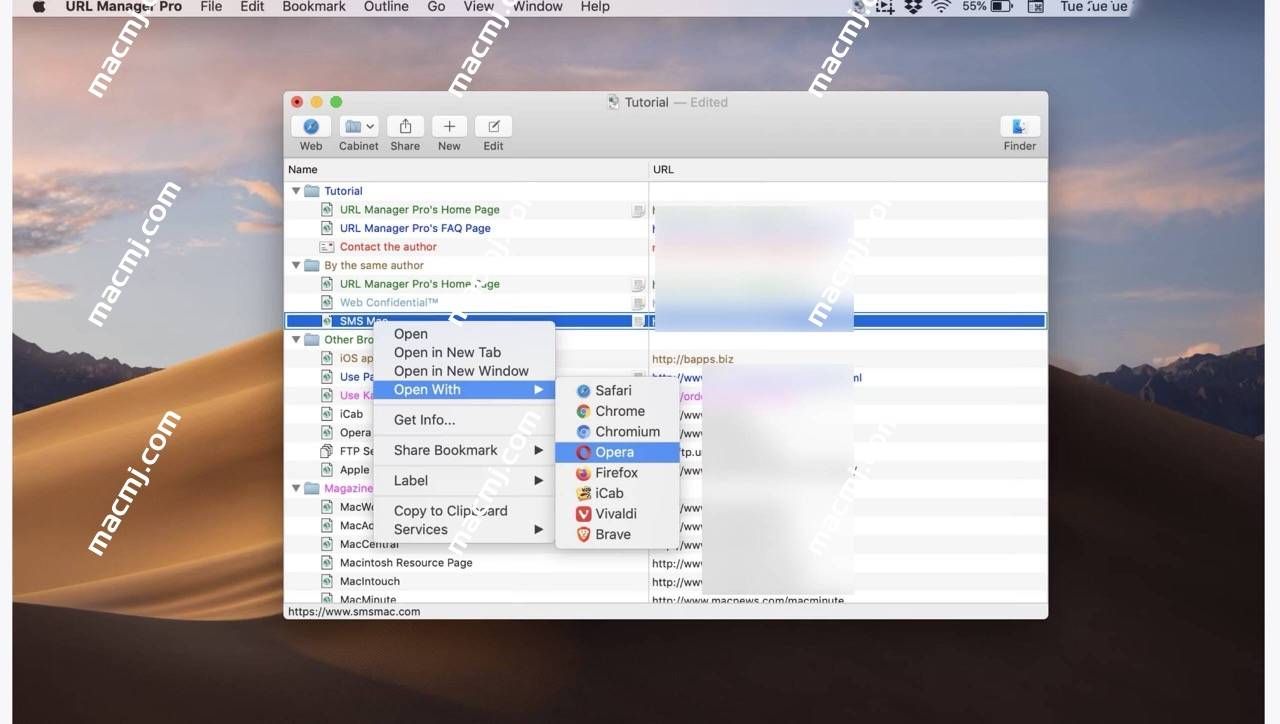Choose Vivaldi in Open With submenu
This screenshot has height=724, width=1280.
click(x=617, y=514)
